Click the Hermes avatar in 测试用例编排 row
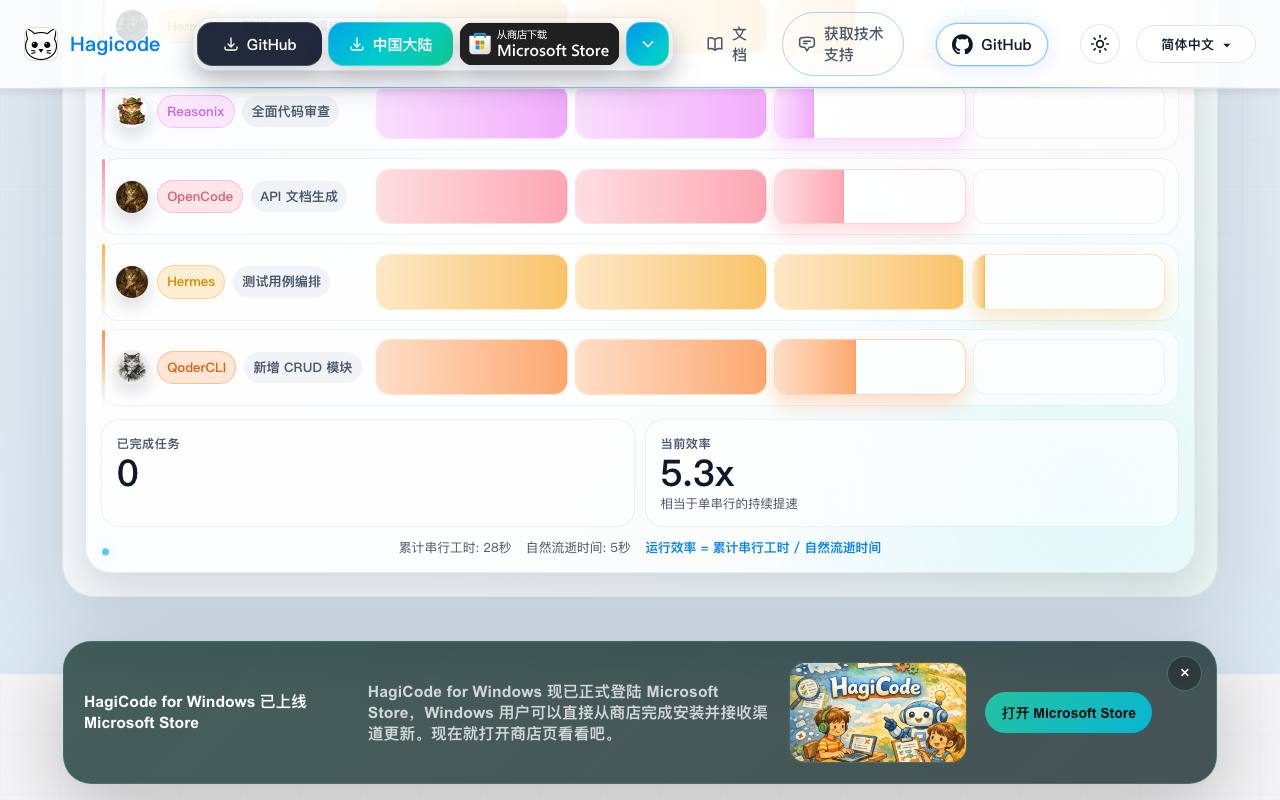1280x800 pixels. (132, 282)
